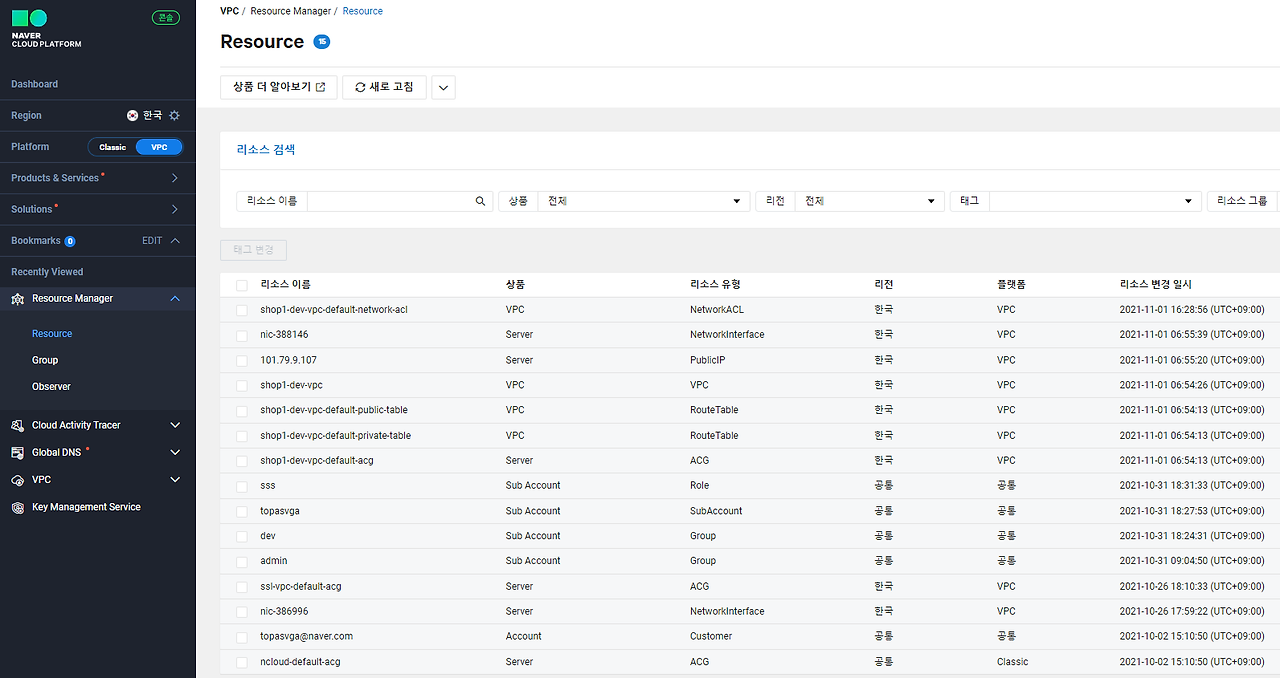Image resolution: width=1280 pixels, height=678 pixels.
Task: Click the Cloud Activity Tracer icon
Action: tap(17, 425)
